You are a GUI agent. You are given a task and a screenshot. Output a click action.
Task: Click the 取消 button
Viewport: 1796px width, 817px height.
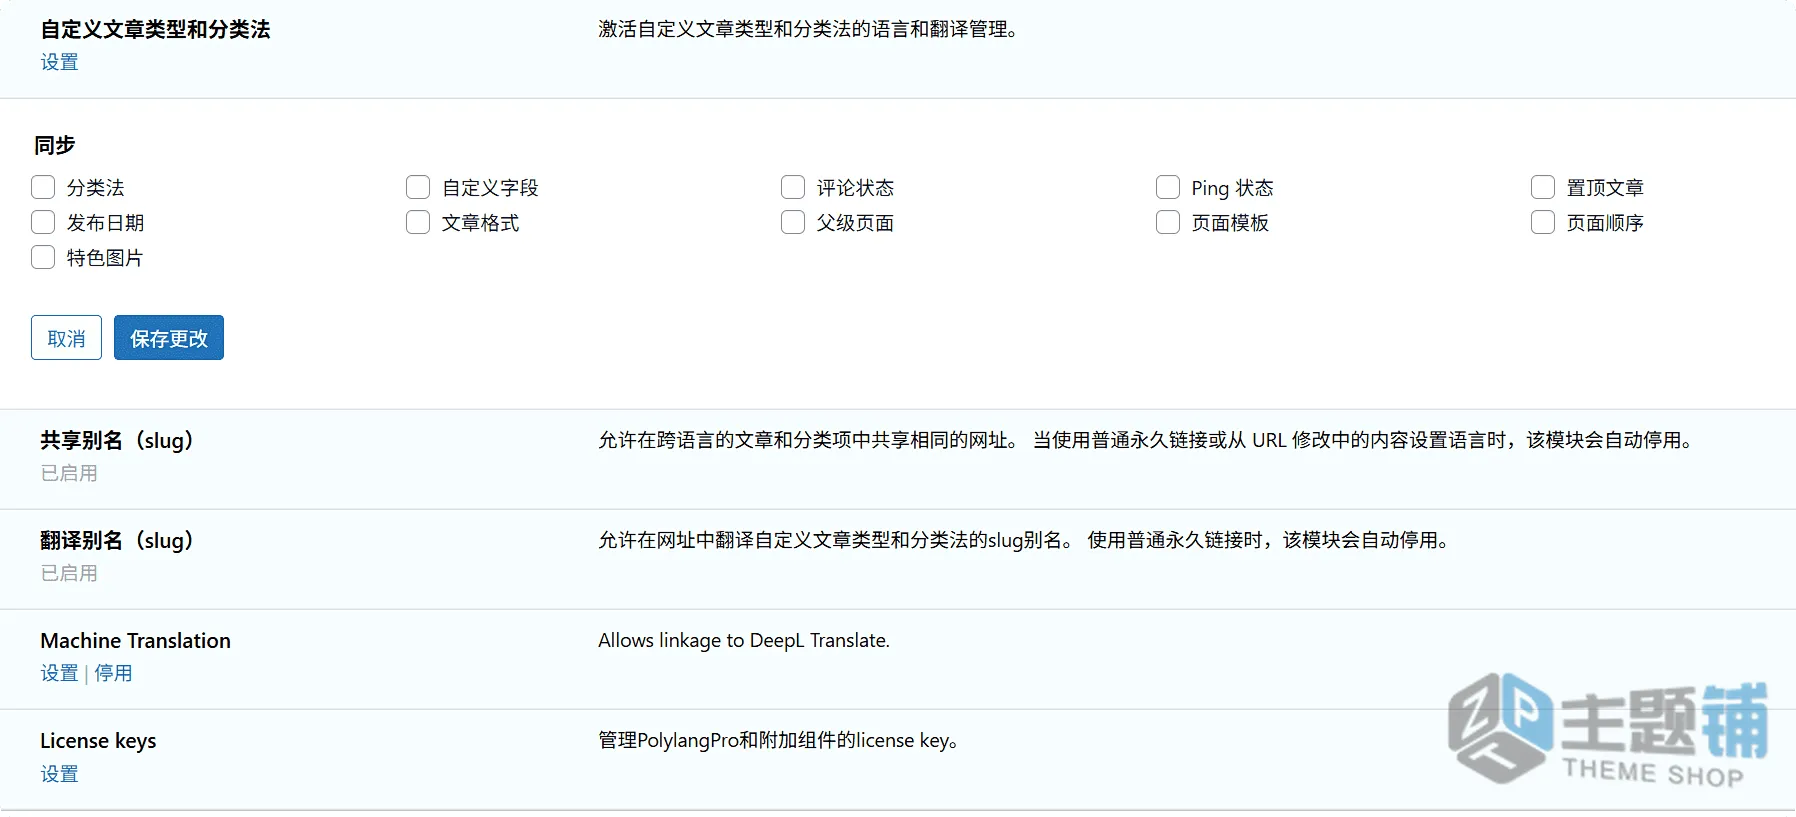click(x=66, y=338)
